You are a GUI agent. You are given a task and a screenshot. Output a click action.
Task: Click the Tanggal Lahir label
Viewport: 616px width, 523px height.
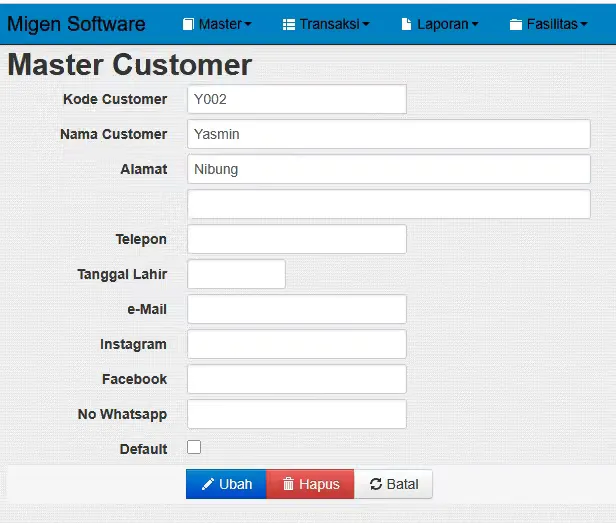pyautogui.click(x=122, y=274)
